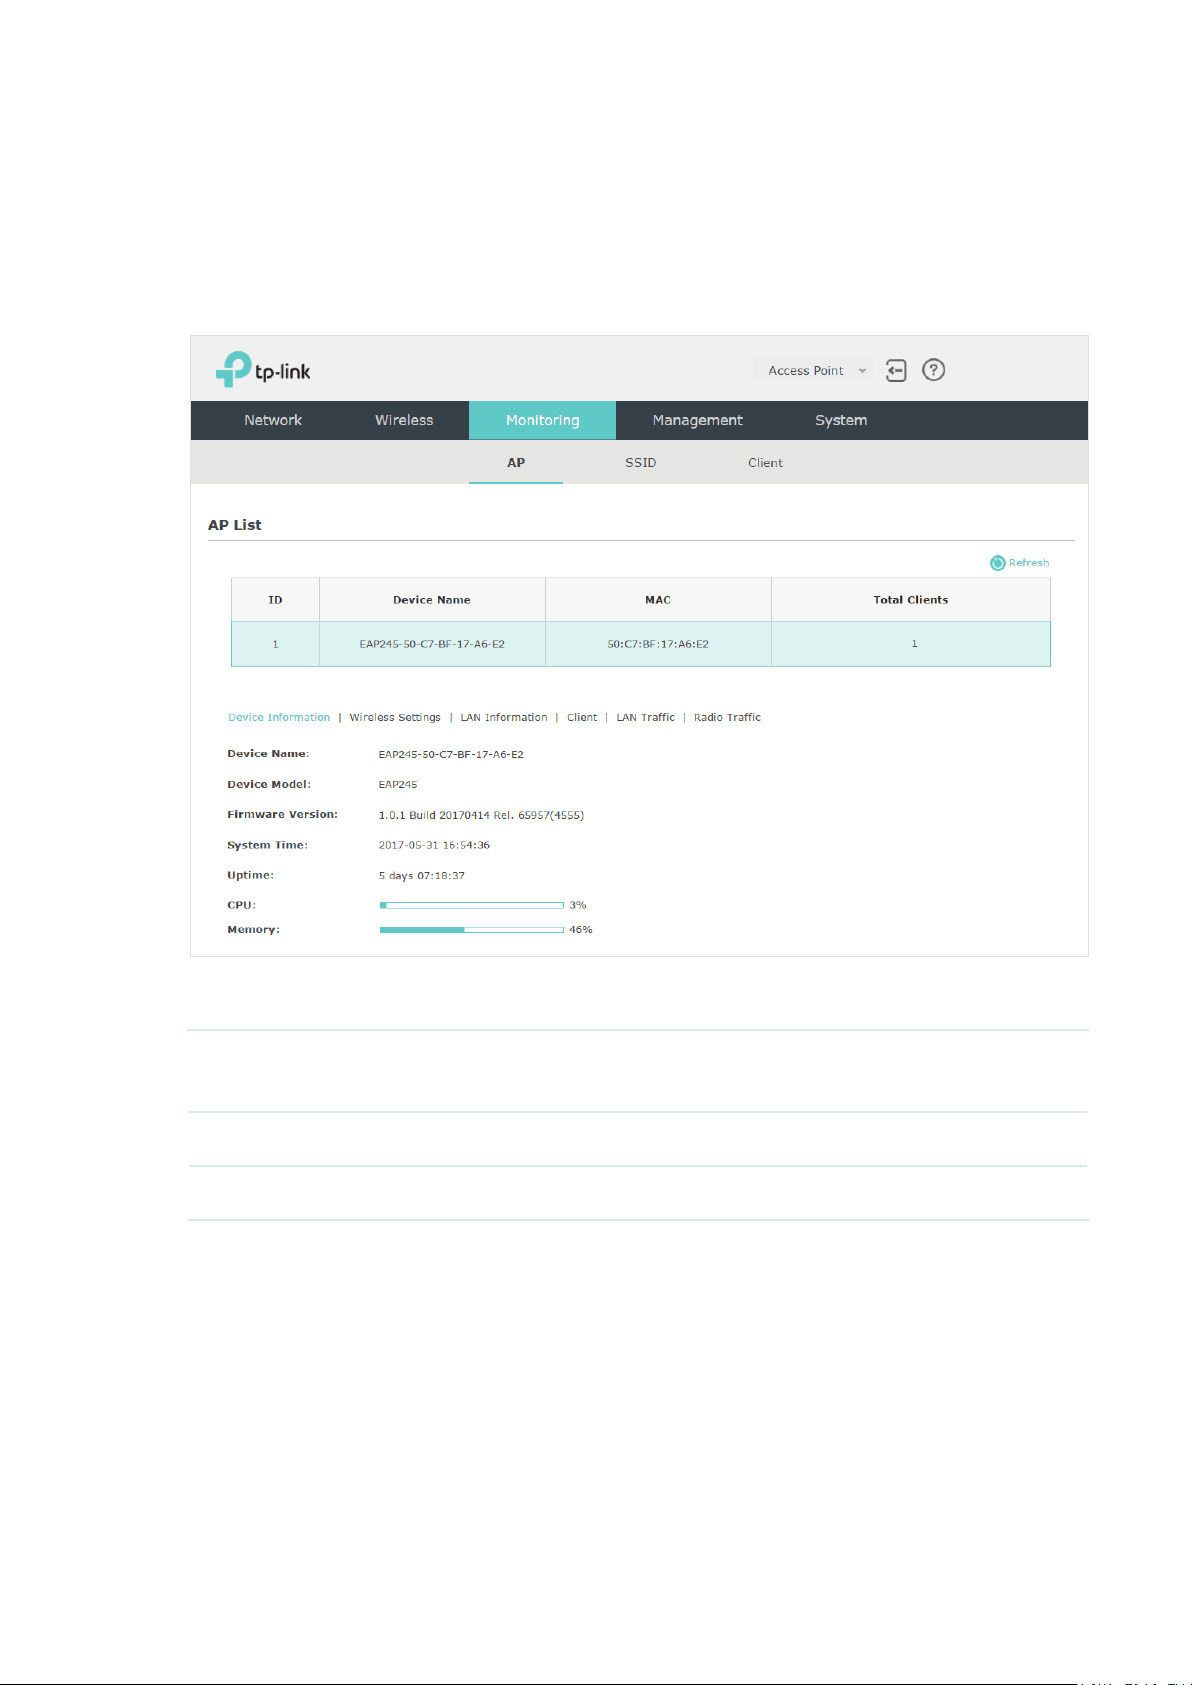Click the Refresh icon

tap(997, 563)
